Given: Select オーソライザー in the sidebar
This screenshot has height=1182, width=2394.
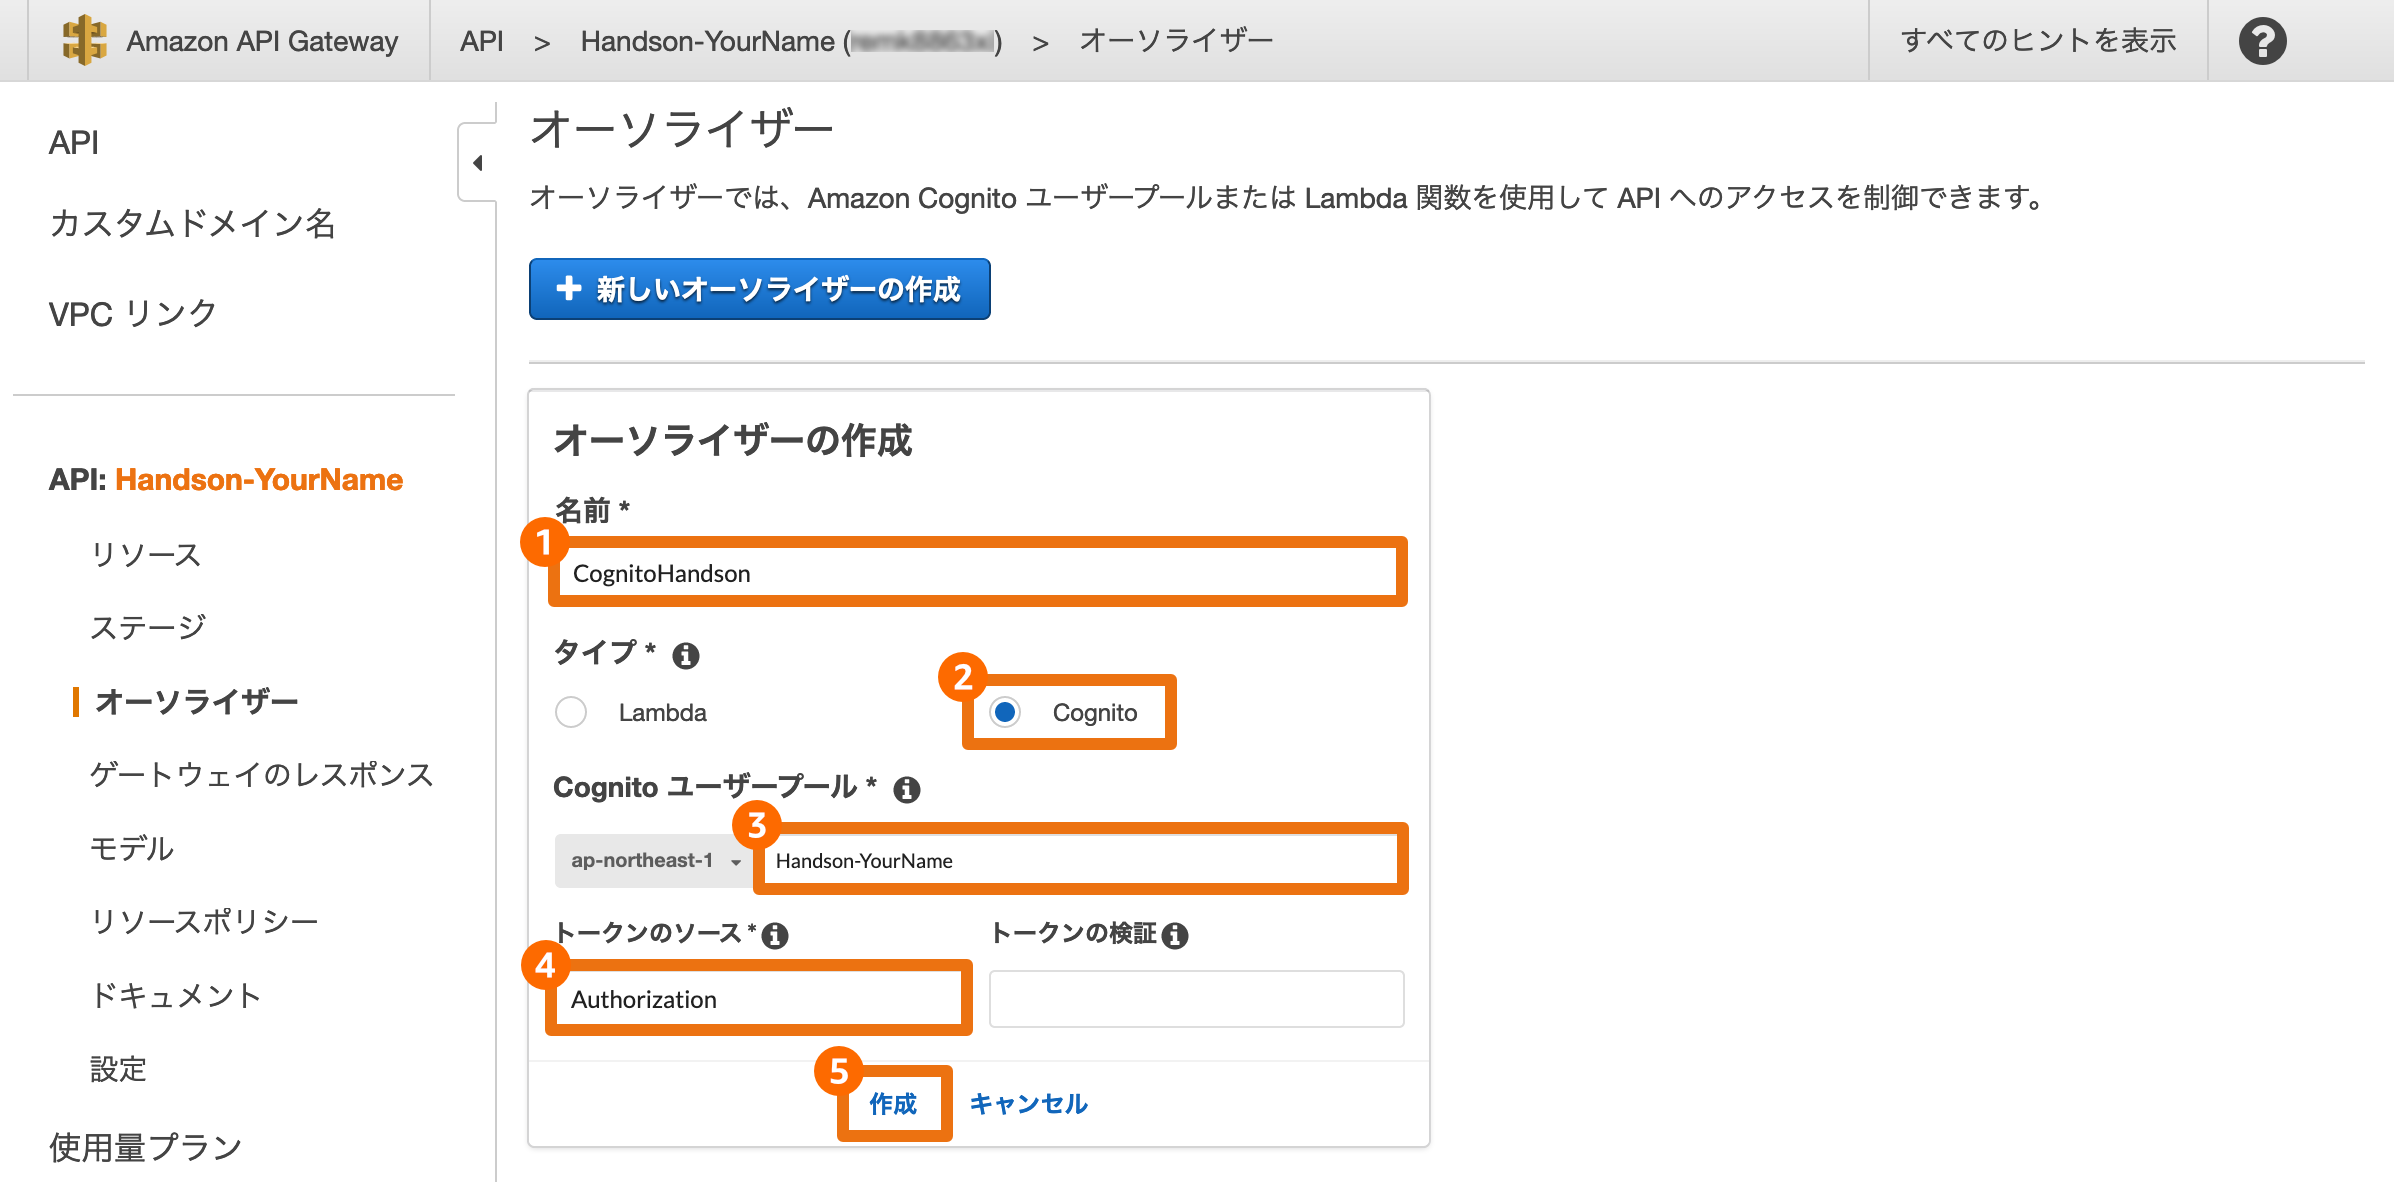Looking at the screenshot, I should coord(197,702).
